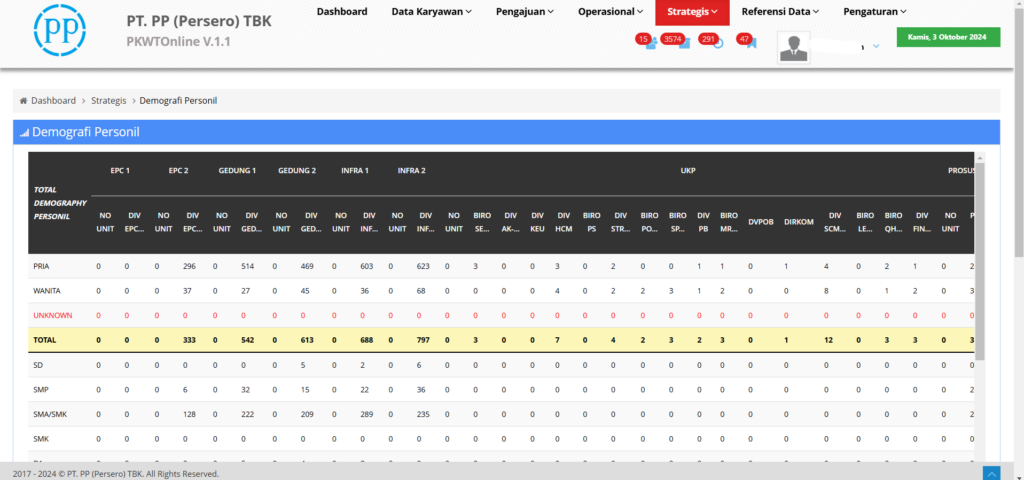This screenshot has height=480, width=1024.
Task: Click the PP company logo
Action: point(60,29)
